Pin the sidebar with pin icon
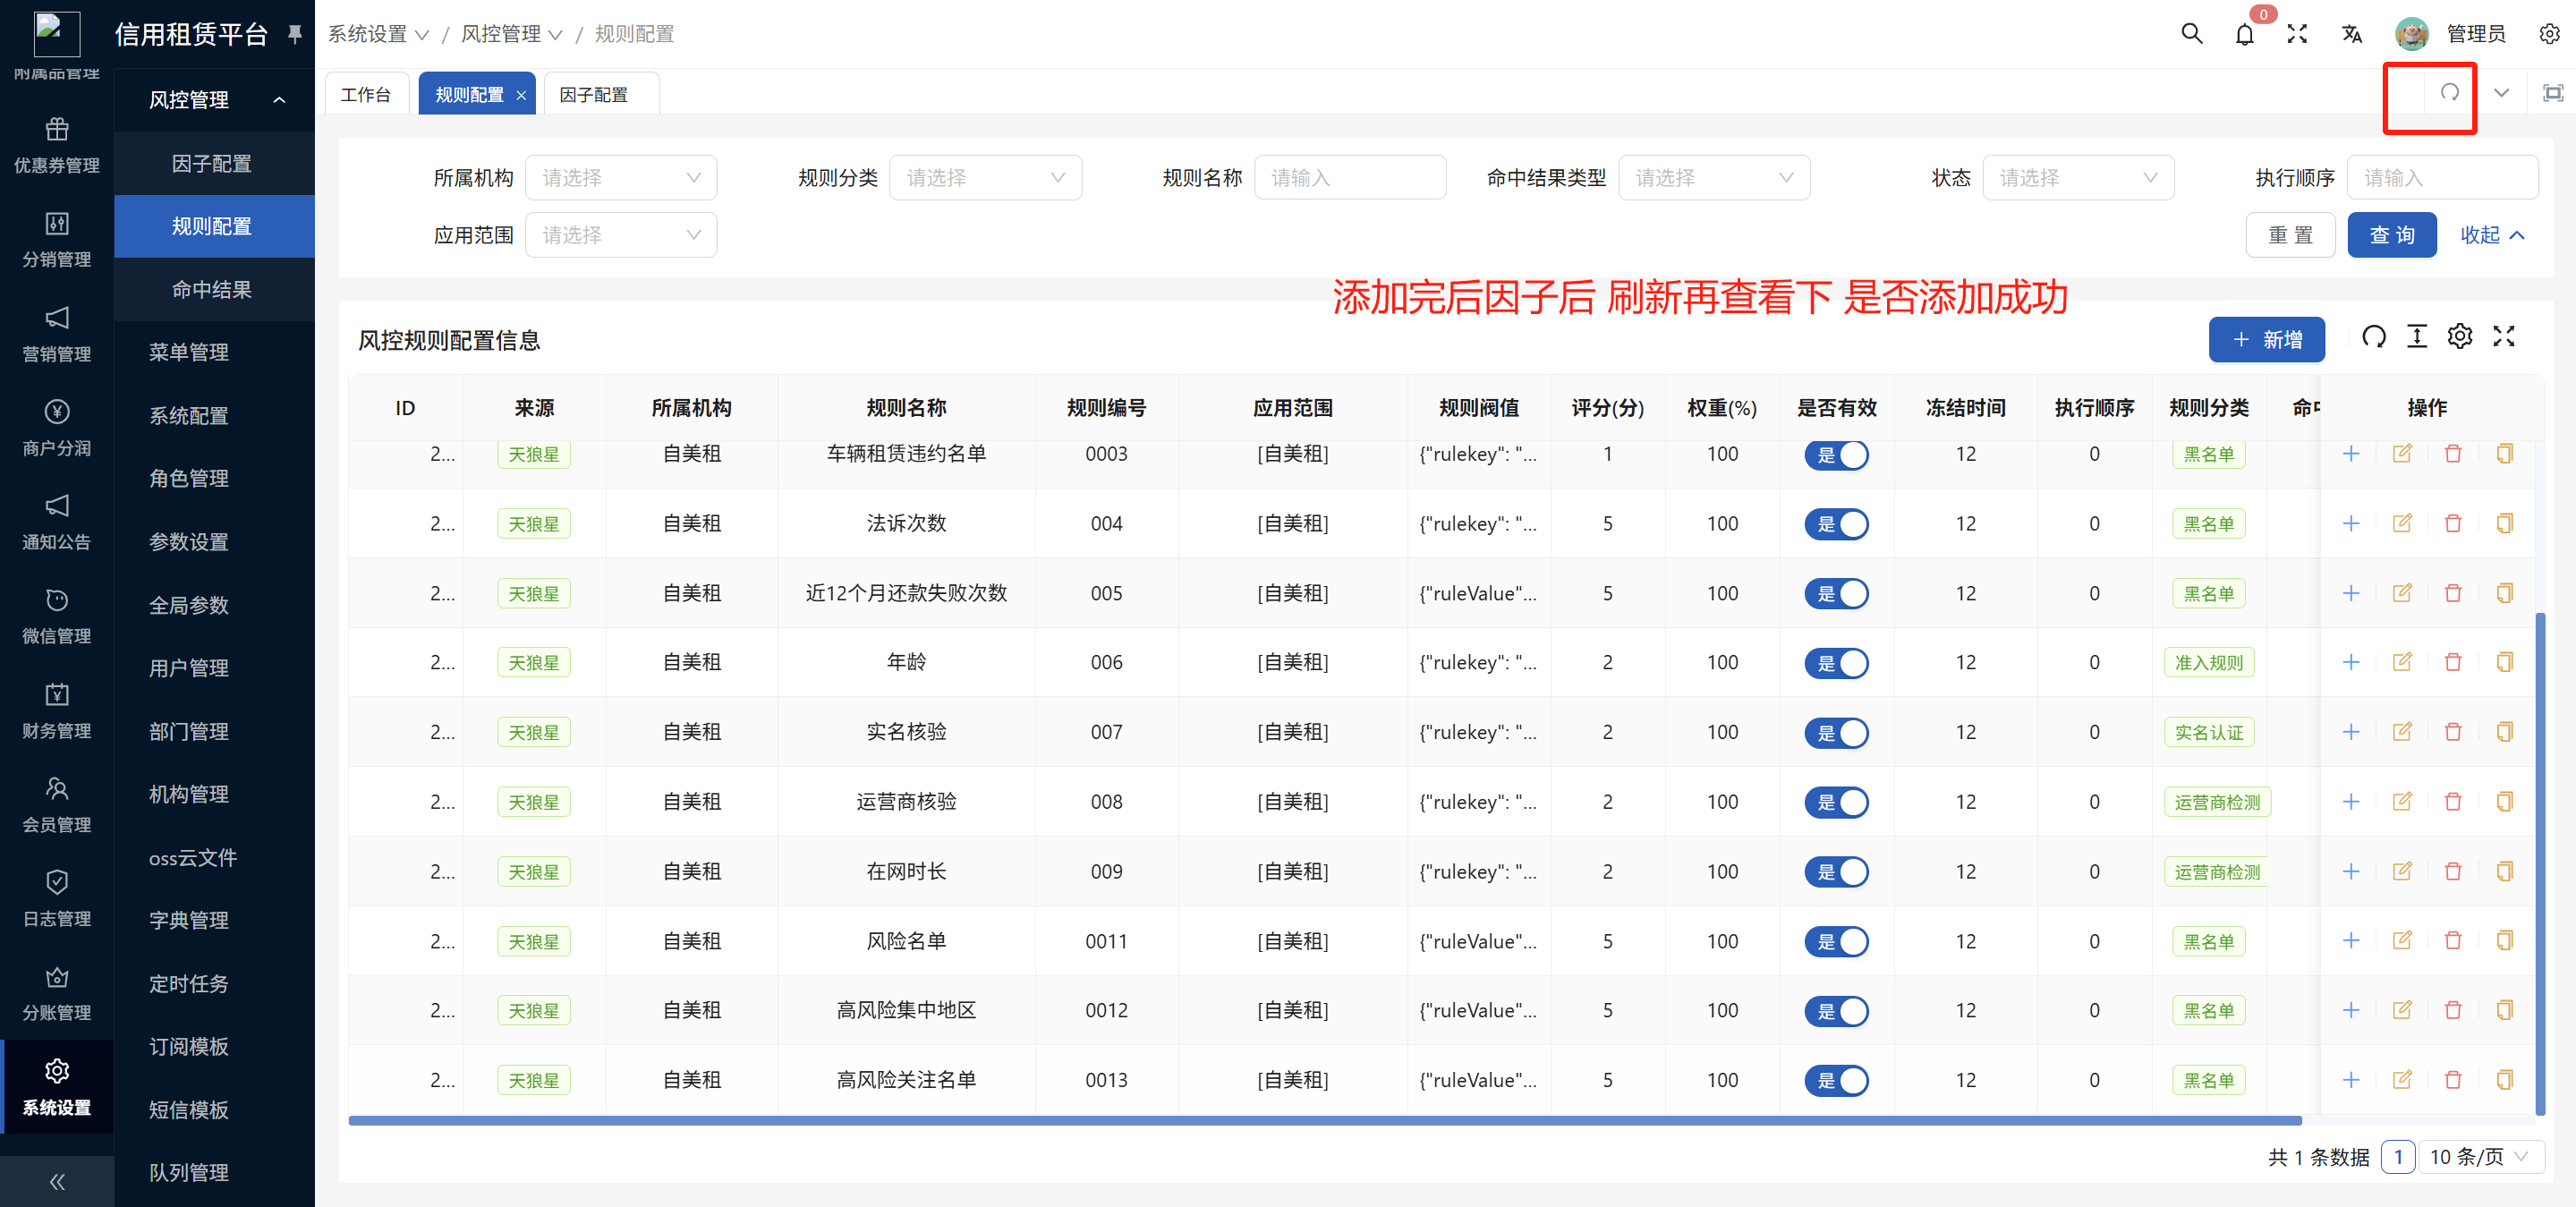 295,34
